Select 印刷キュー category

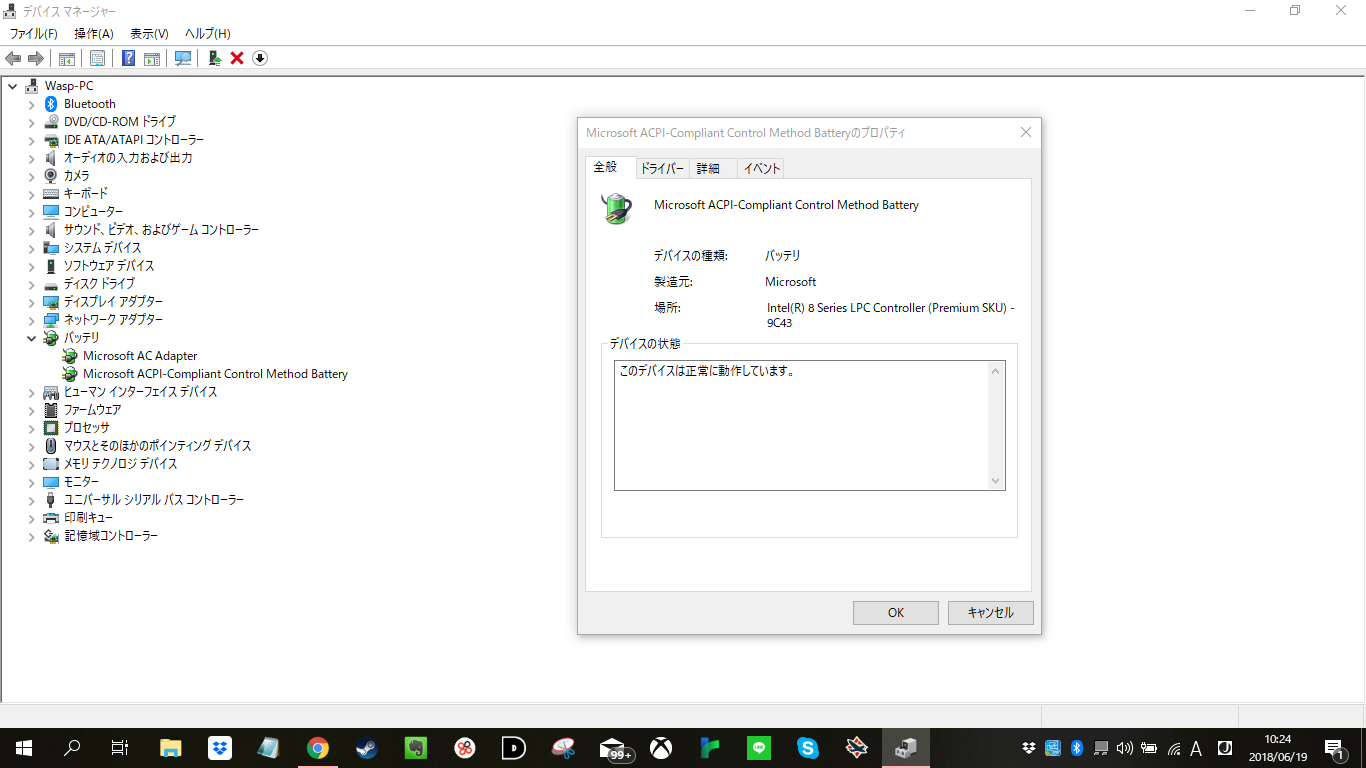click(x=88, y=518)
